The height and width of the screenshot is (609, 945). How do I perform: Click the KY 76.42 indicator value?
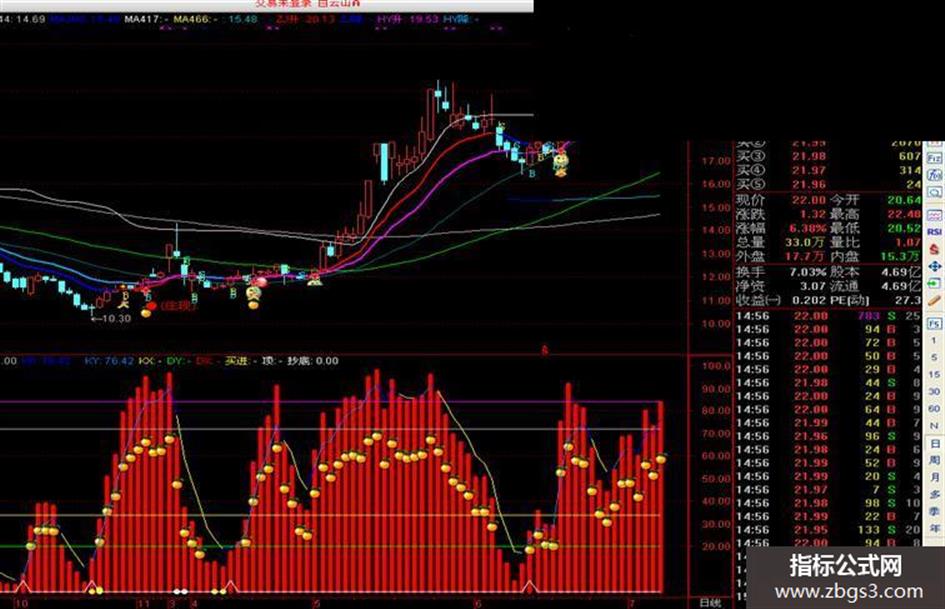(x=110, y=361)
